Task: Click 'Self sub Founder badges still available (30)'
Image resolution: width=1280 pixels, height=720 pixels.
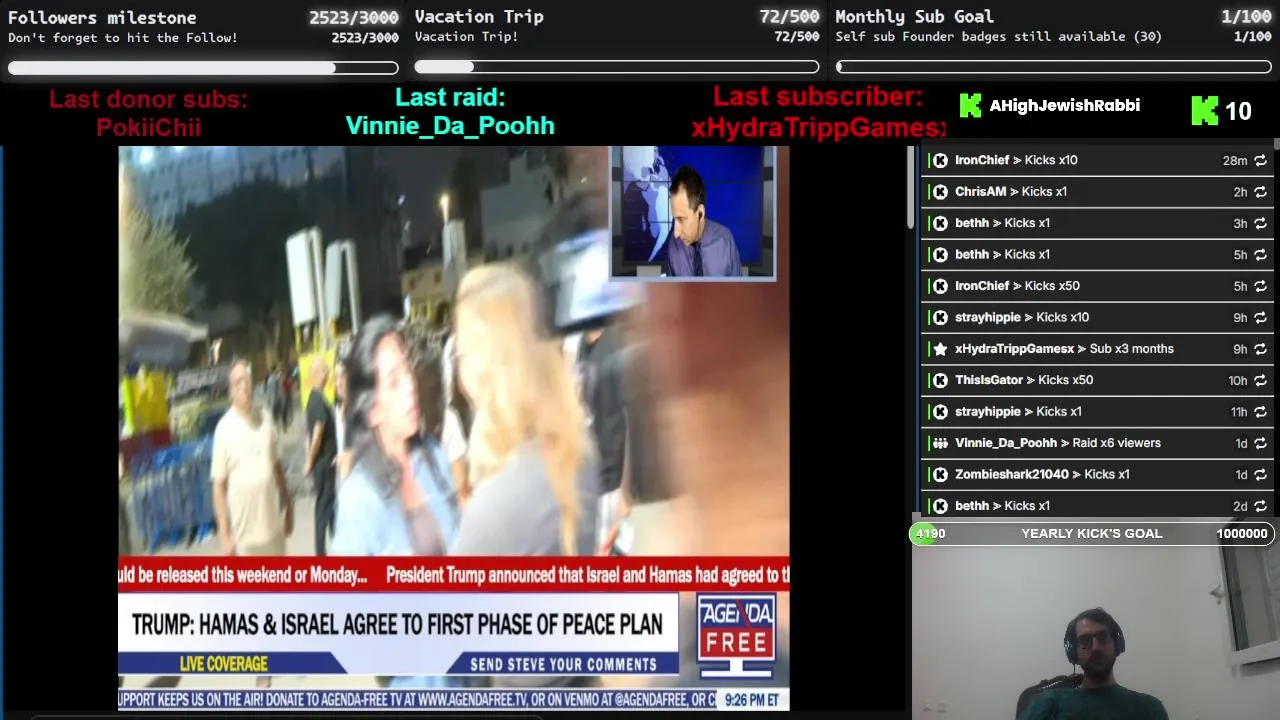Action: (998, 37)
